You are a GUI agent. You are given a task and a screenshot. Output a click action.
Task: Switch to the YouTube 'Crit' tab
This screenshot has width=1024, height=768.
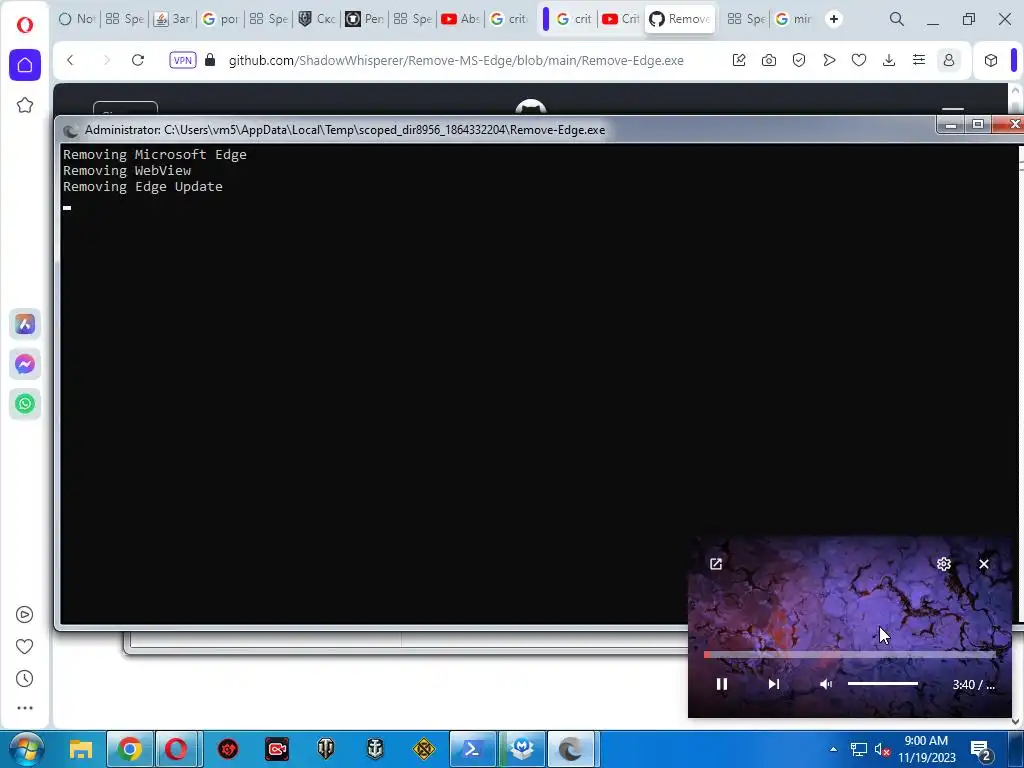620,19
